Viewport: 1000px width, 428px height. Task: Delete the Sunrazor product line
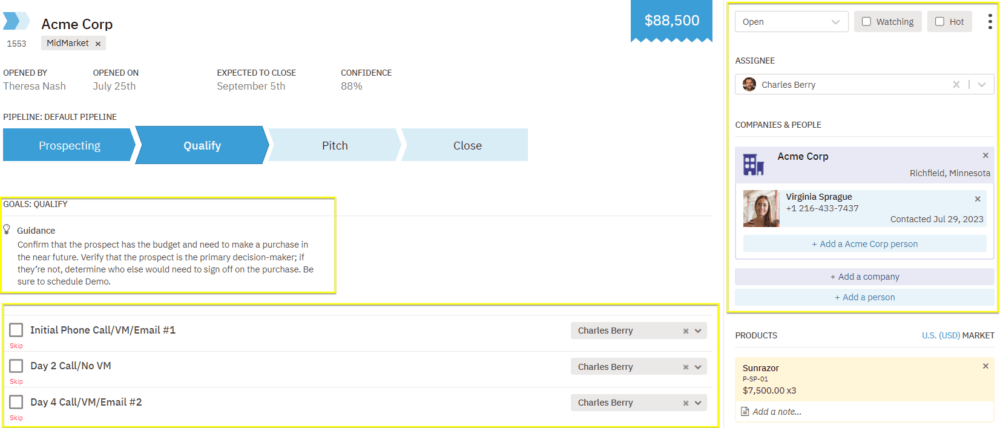click(x=985, y=367)
